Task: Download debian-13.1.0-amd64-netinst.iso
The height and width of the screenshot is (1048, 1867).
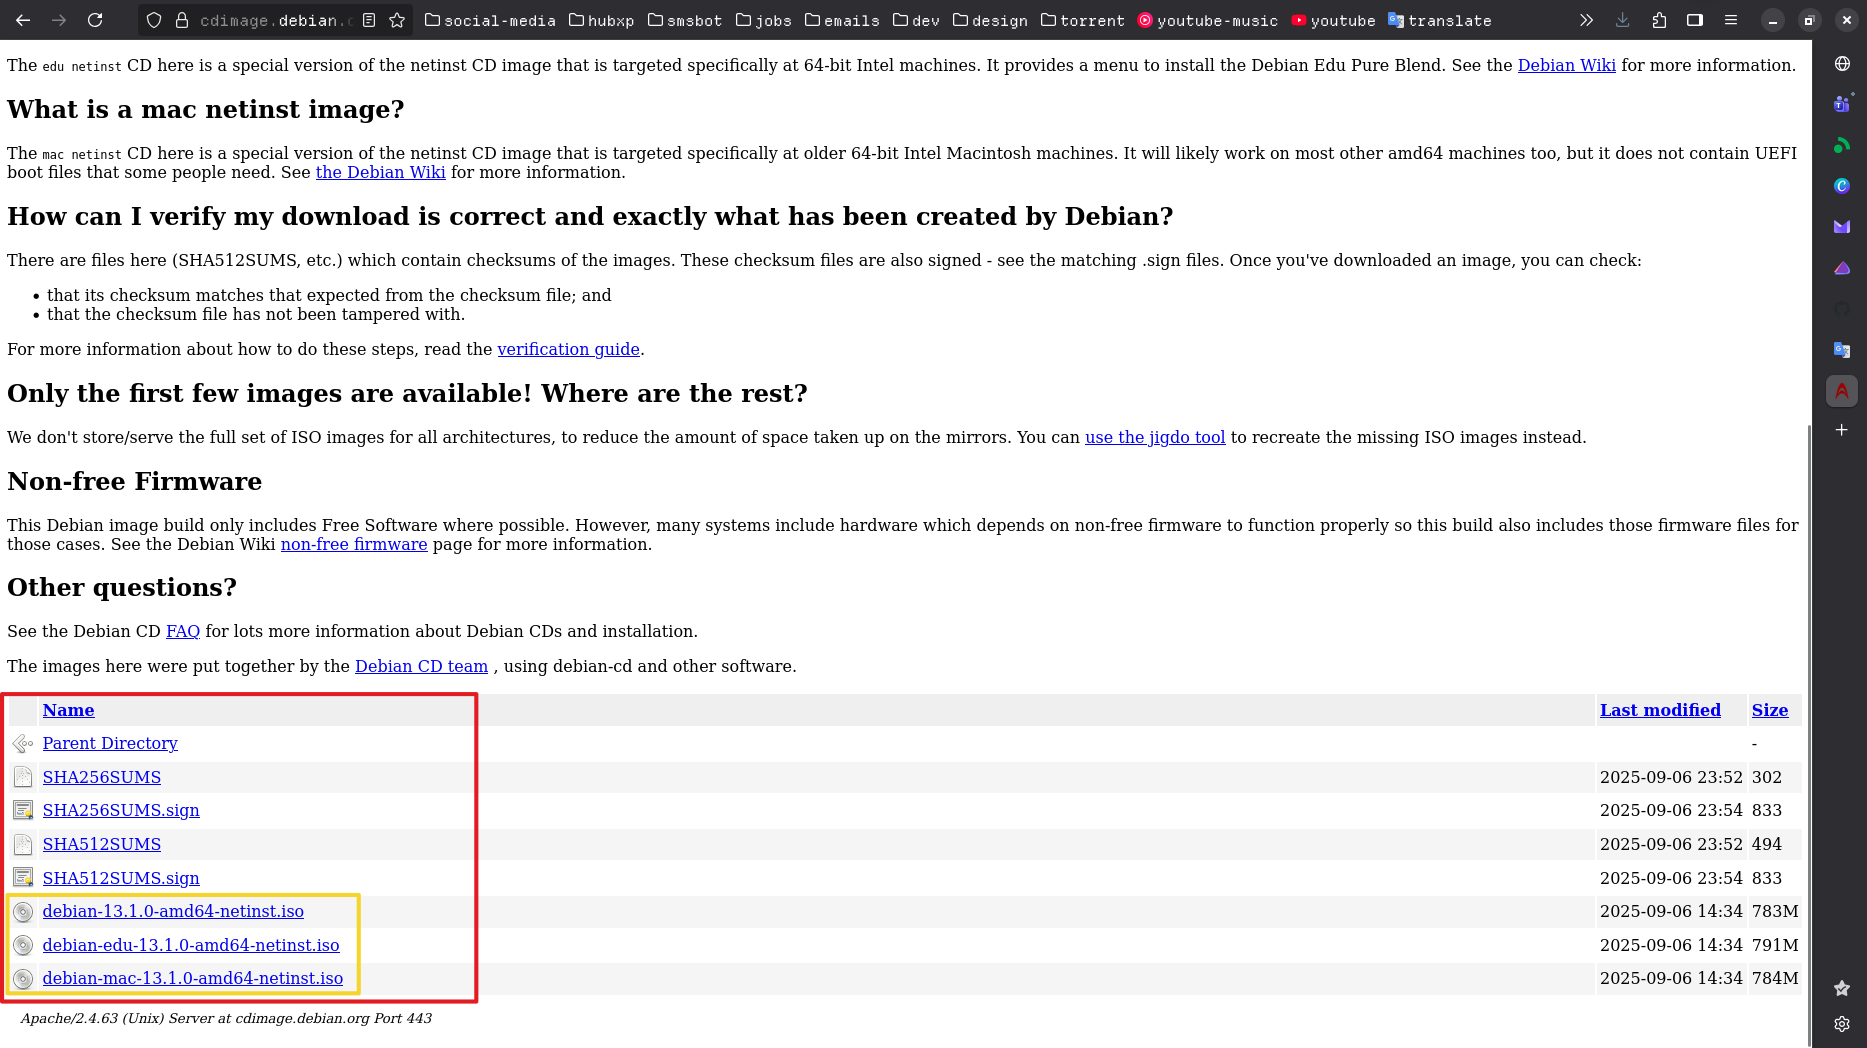Action: 173,911
